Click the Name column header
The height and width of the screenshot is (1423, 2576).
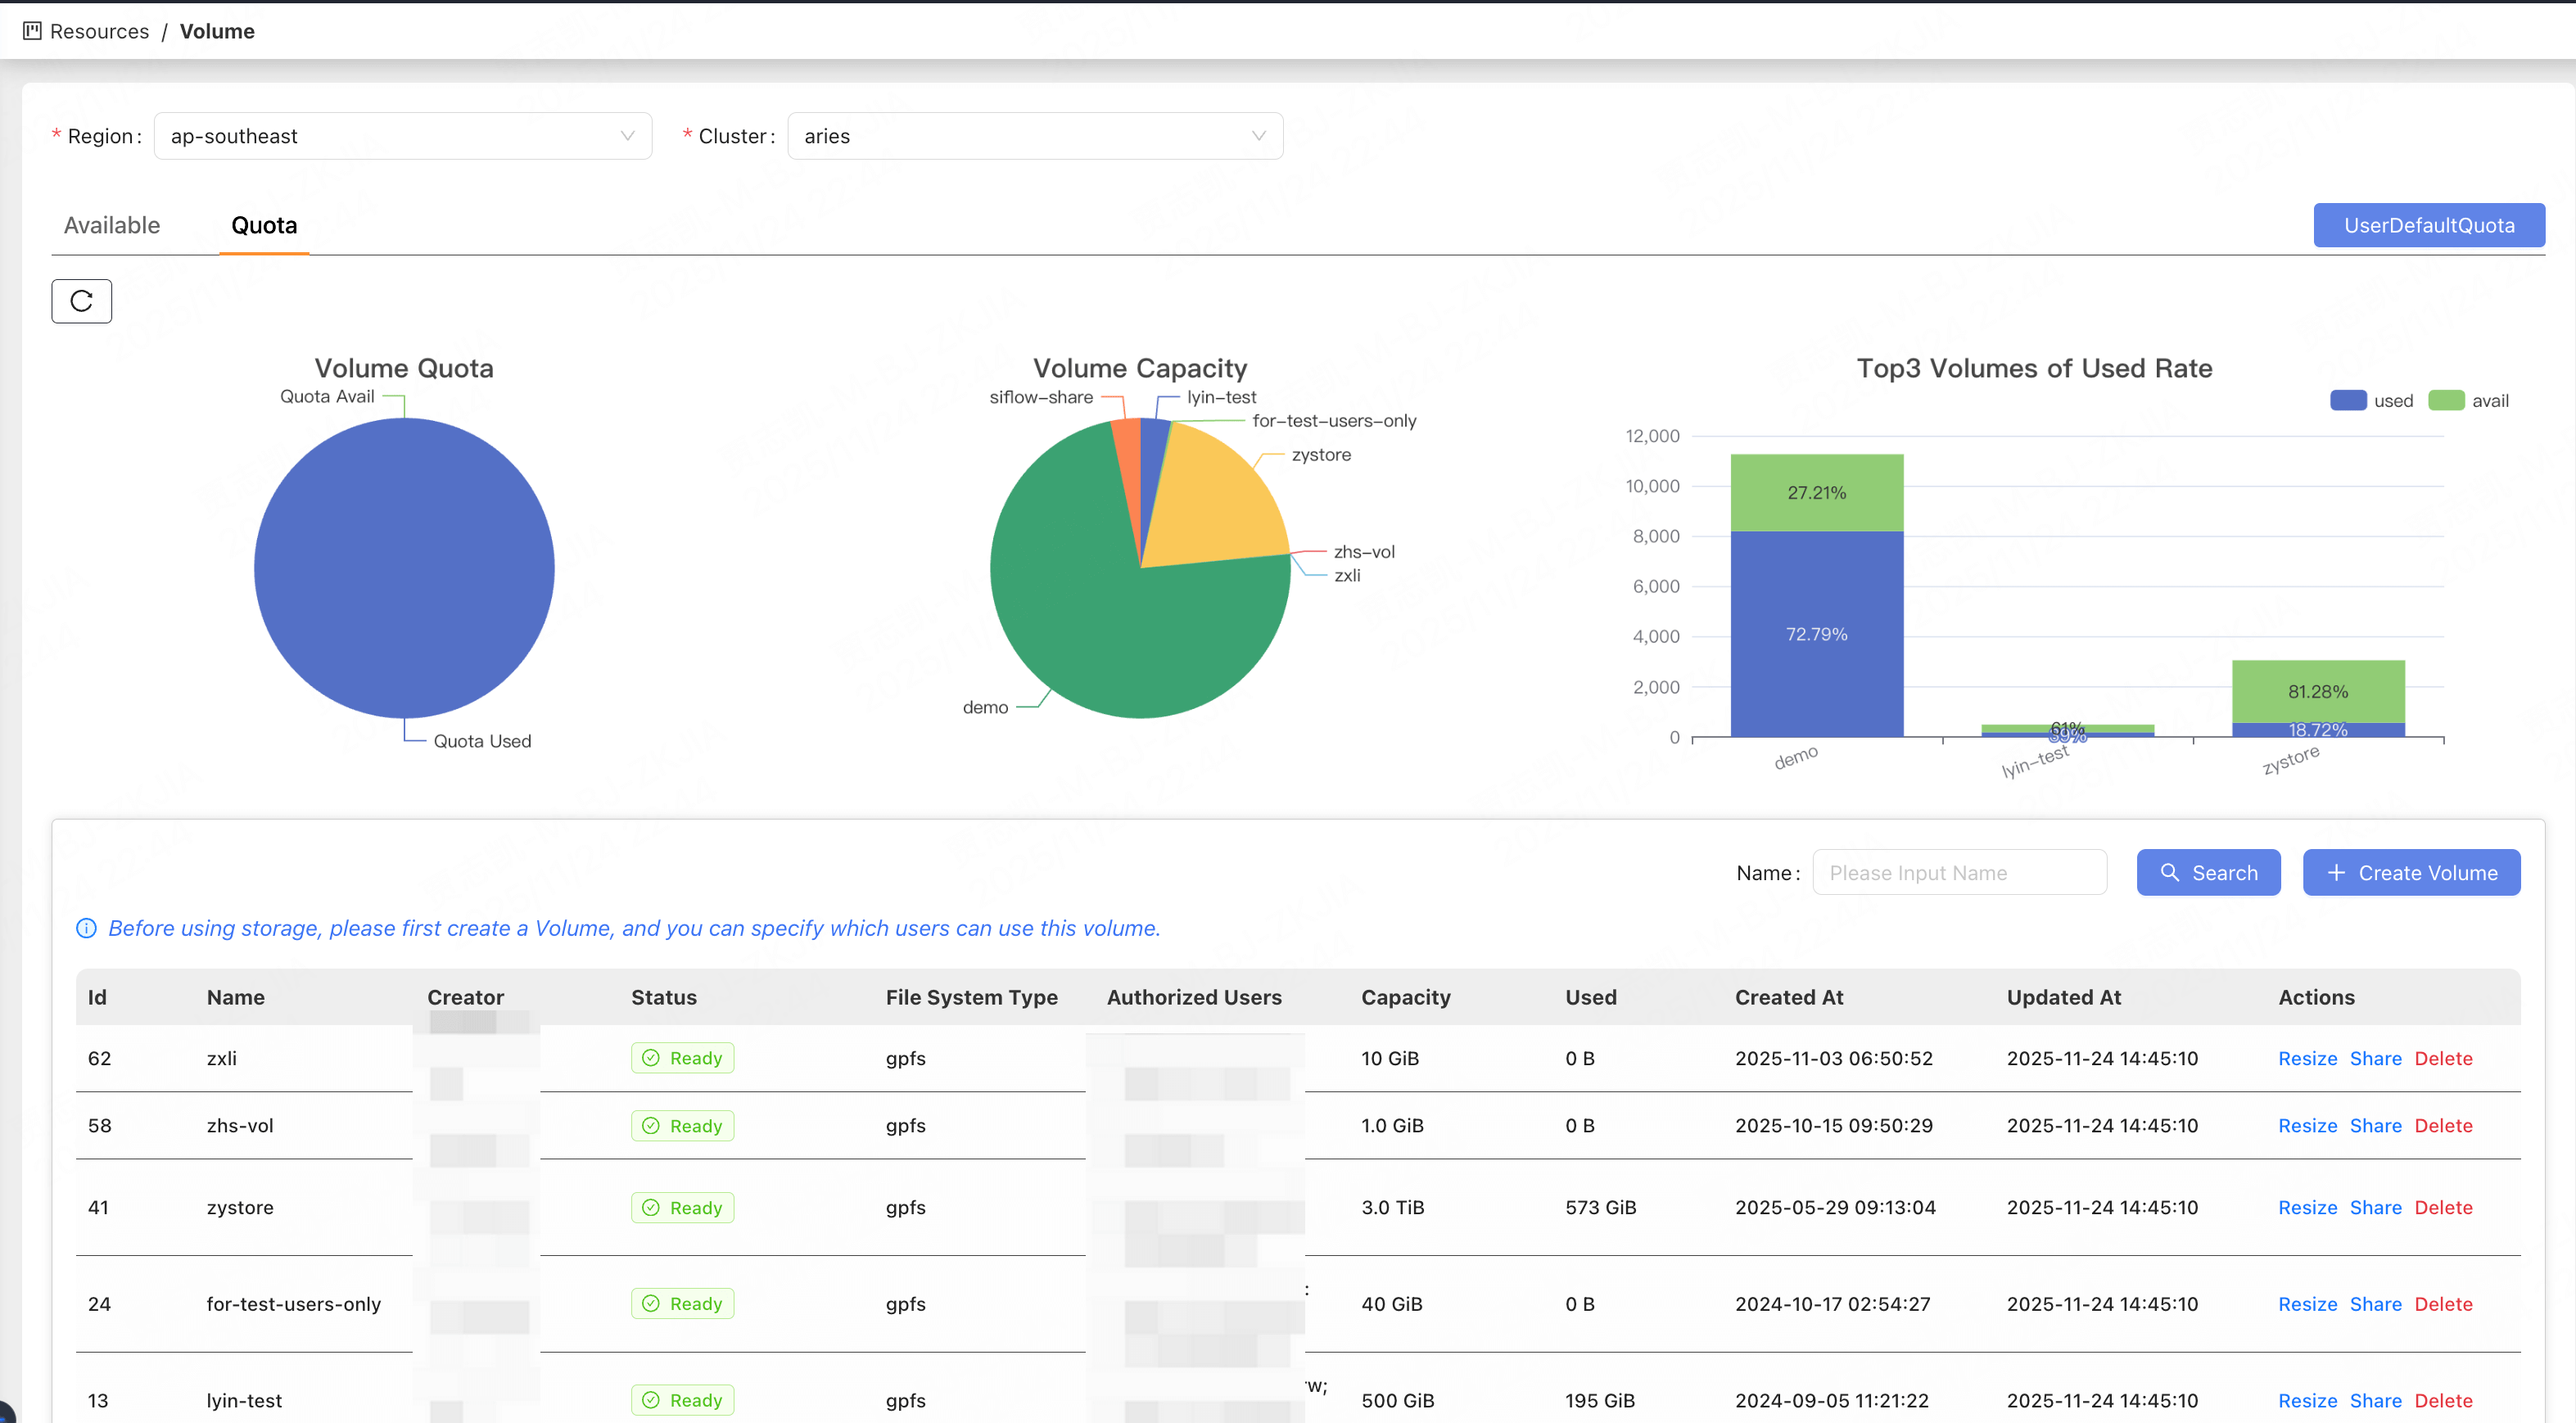pyautogui.click(x=236, y=997)
